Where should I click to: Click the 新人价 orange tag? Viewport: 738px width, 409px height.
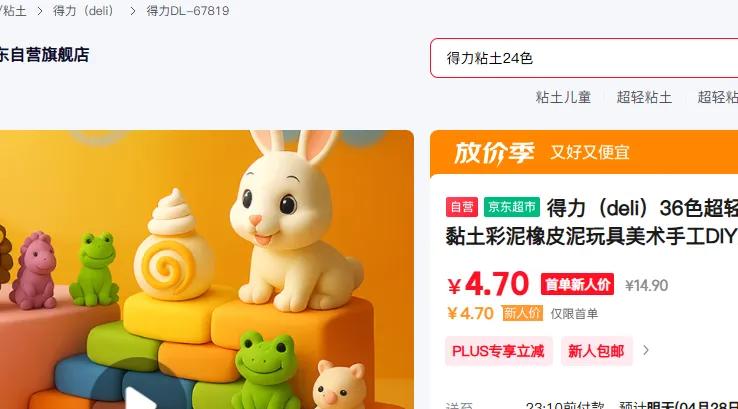[x=522, y=313]
